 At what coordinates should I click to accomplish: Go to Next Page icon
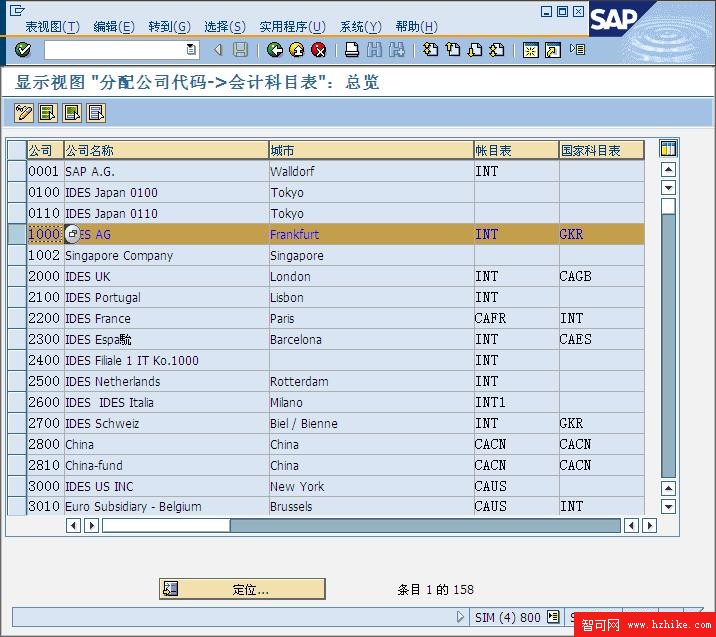click(x=475, y=50)
